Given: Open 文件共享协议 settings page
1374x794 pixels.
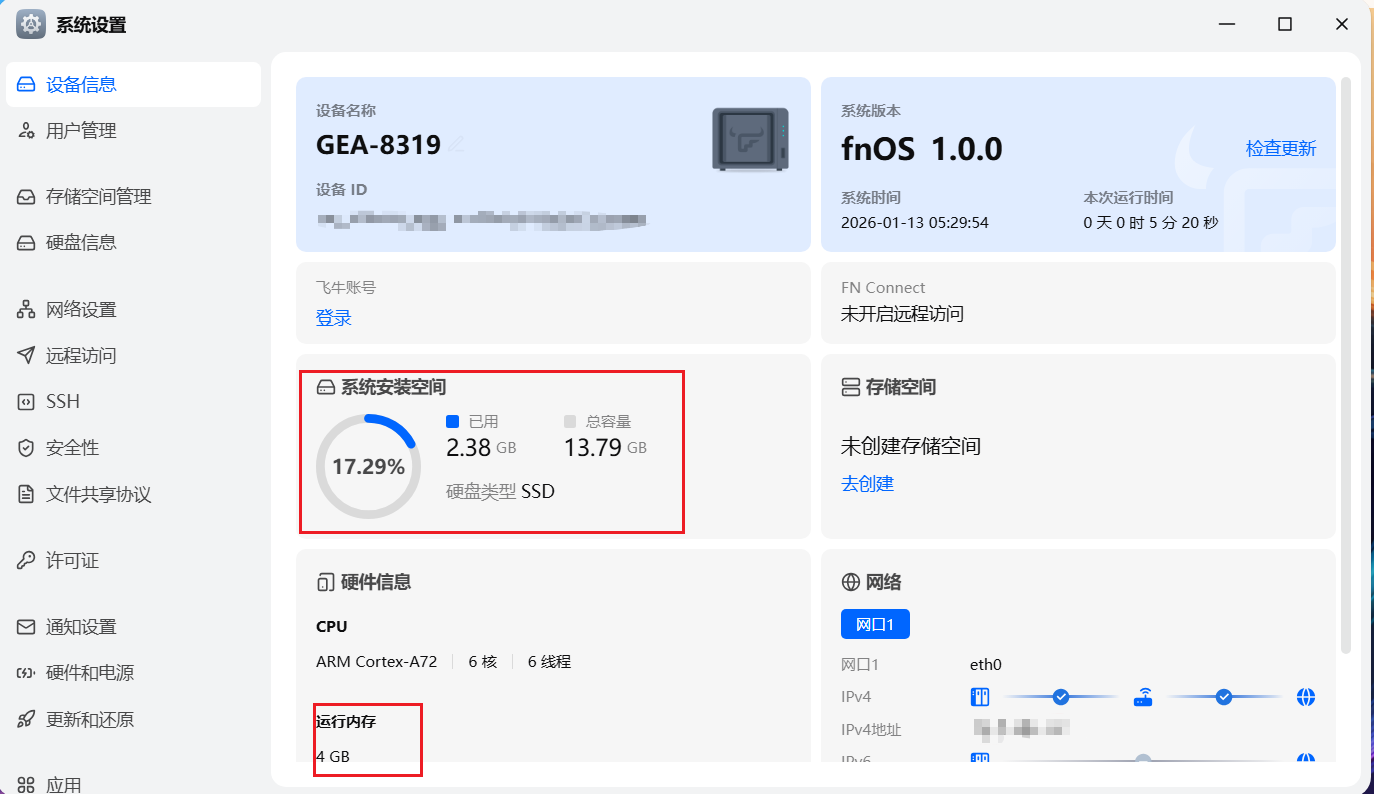Looking at the screenshot, I should tap(98, 494).
